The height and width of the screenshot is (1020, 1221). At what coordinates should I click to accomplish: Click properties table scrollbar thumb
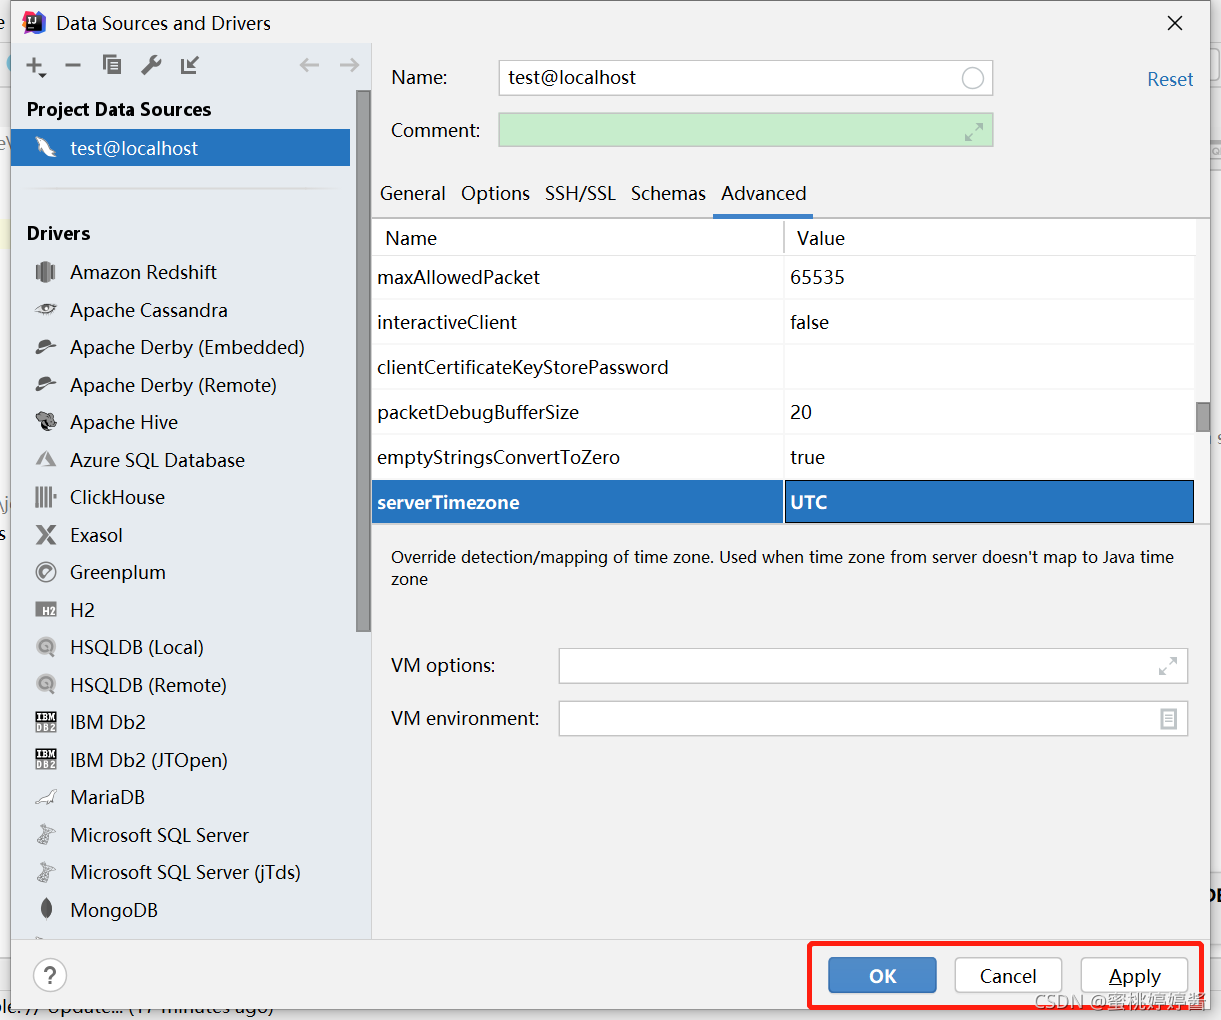click(x=1203, y=417)
